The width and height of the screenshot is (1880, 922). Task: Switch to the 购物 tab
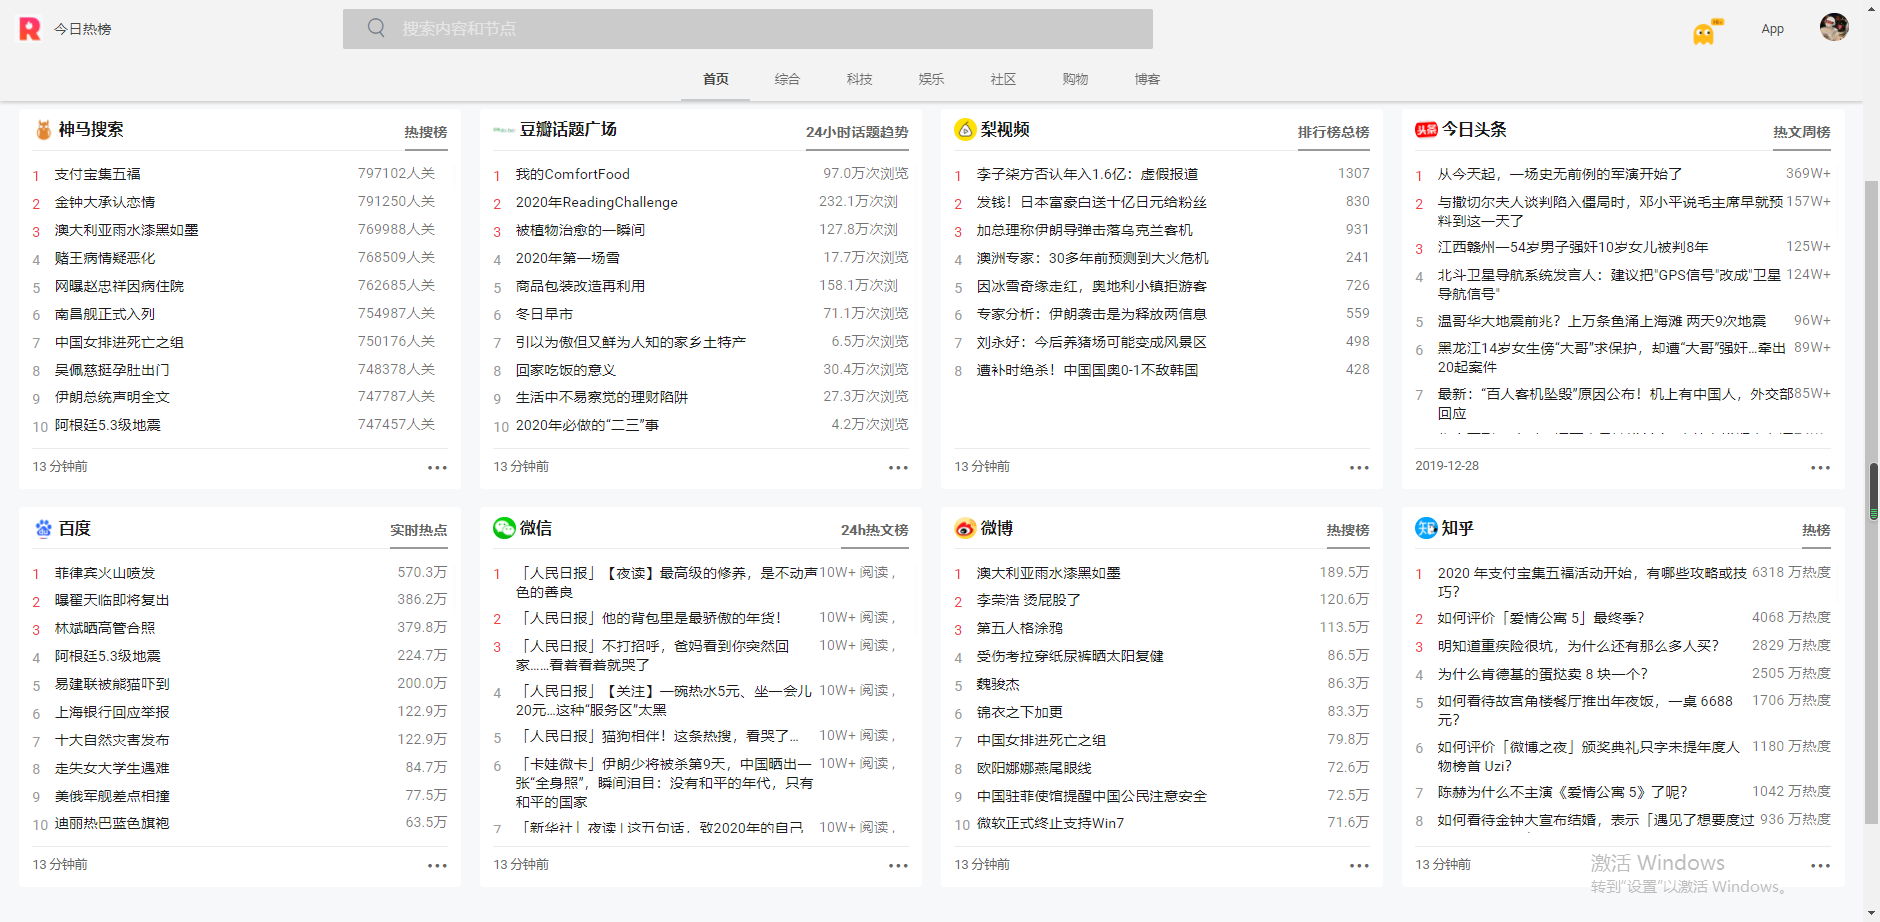click(1076, 79)
